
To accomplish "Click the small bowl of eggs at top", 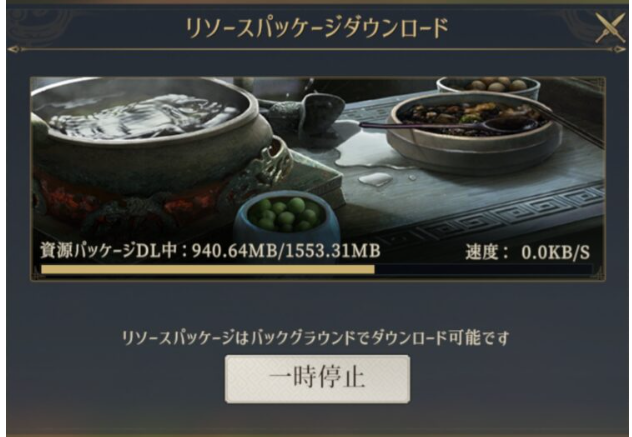I will (x=488, y=87).
